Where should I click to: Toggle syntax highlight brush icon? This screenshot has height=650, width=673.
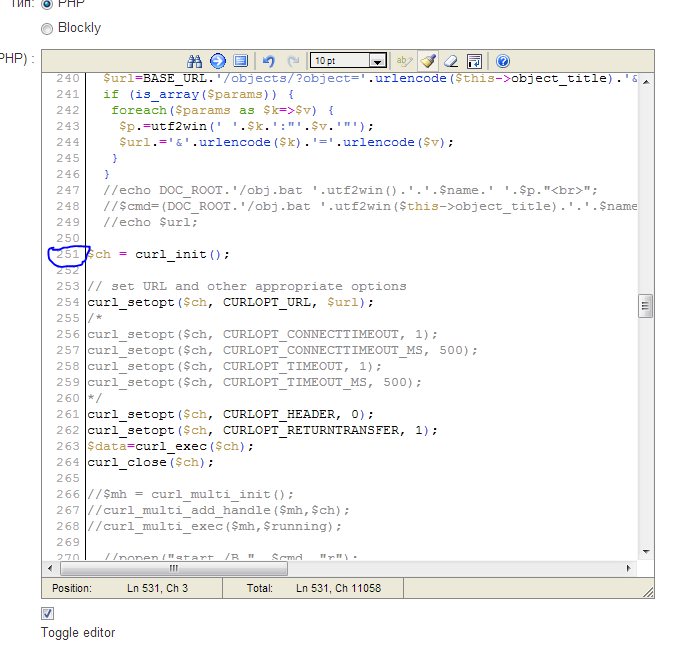(x=428, y=61)
